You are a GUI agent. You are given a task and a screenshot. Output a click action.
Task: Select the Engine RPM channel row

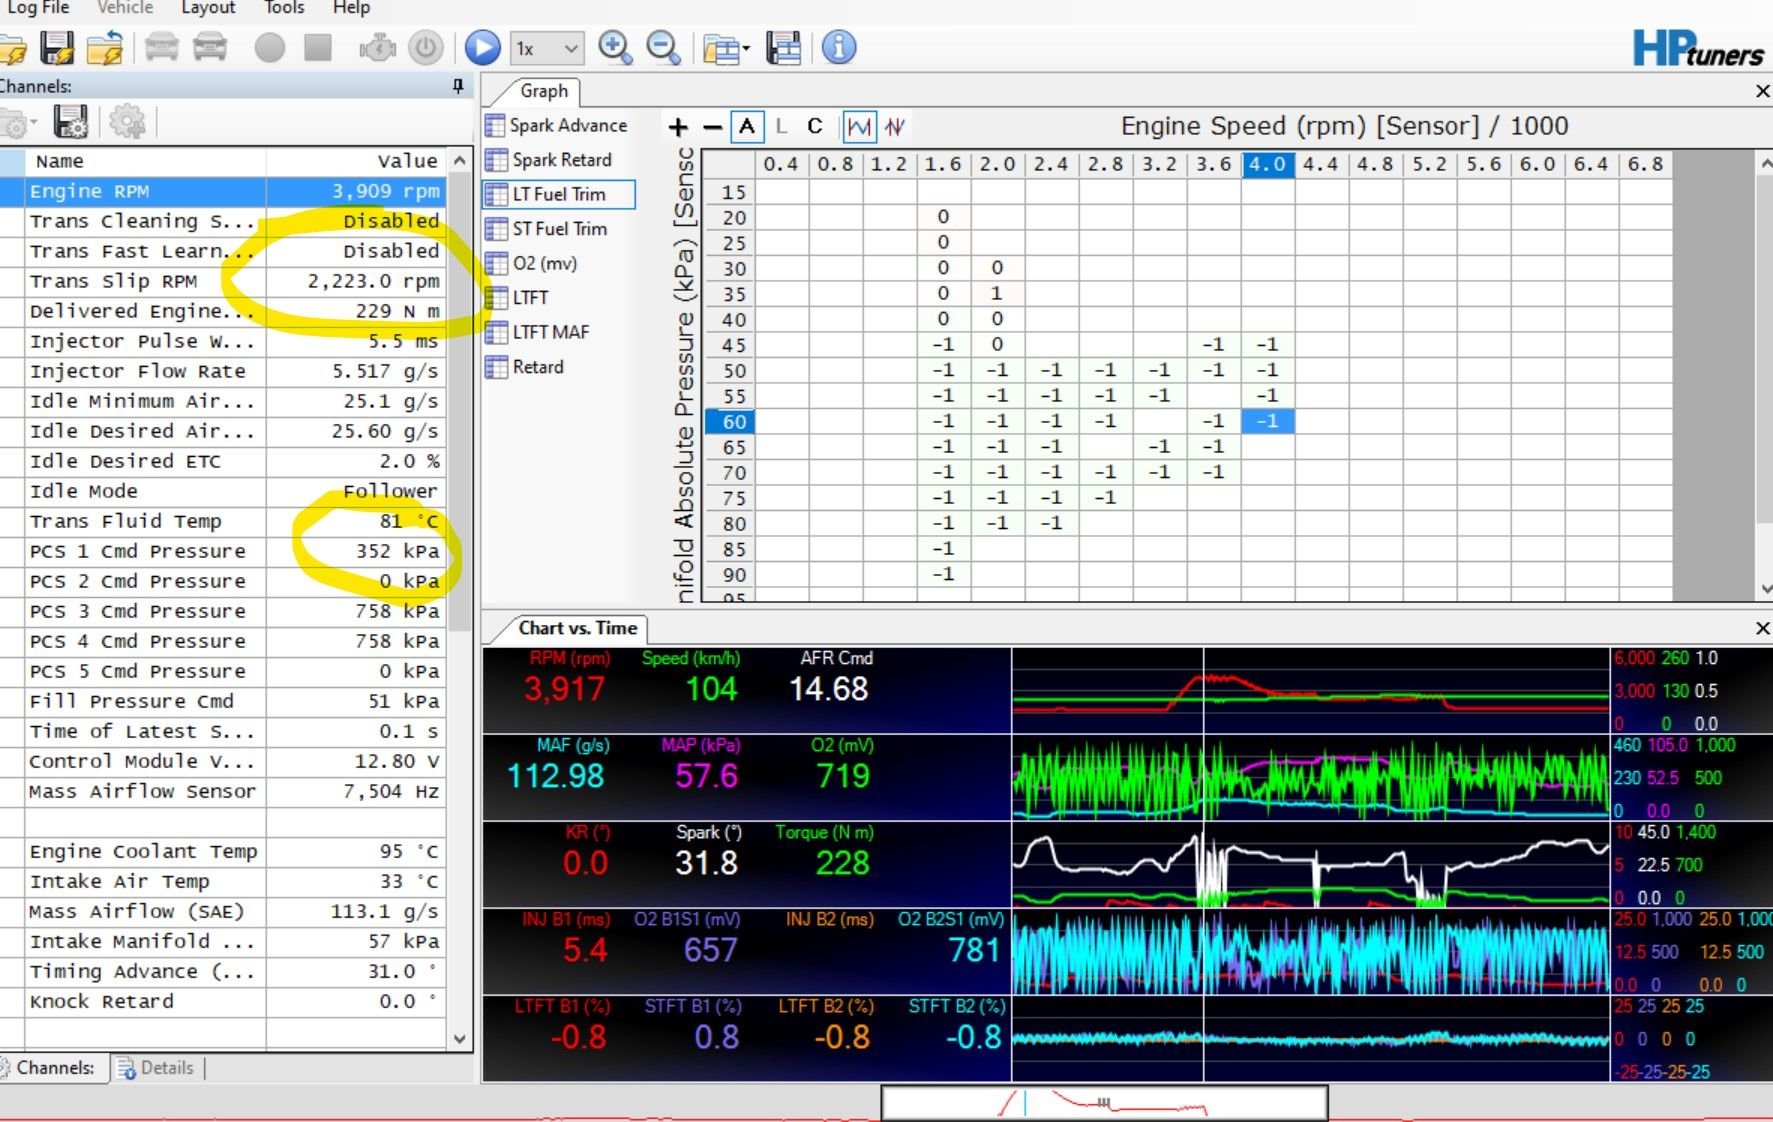point(223,191)
